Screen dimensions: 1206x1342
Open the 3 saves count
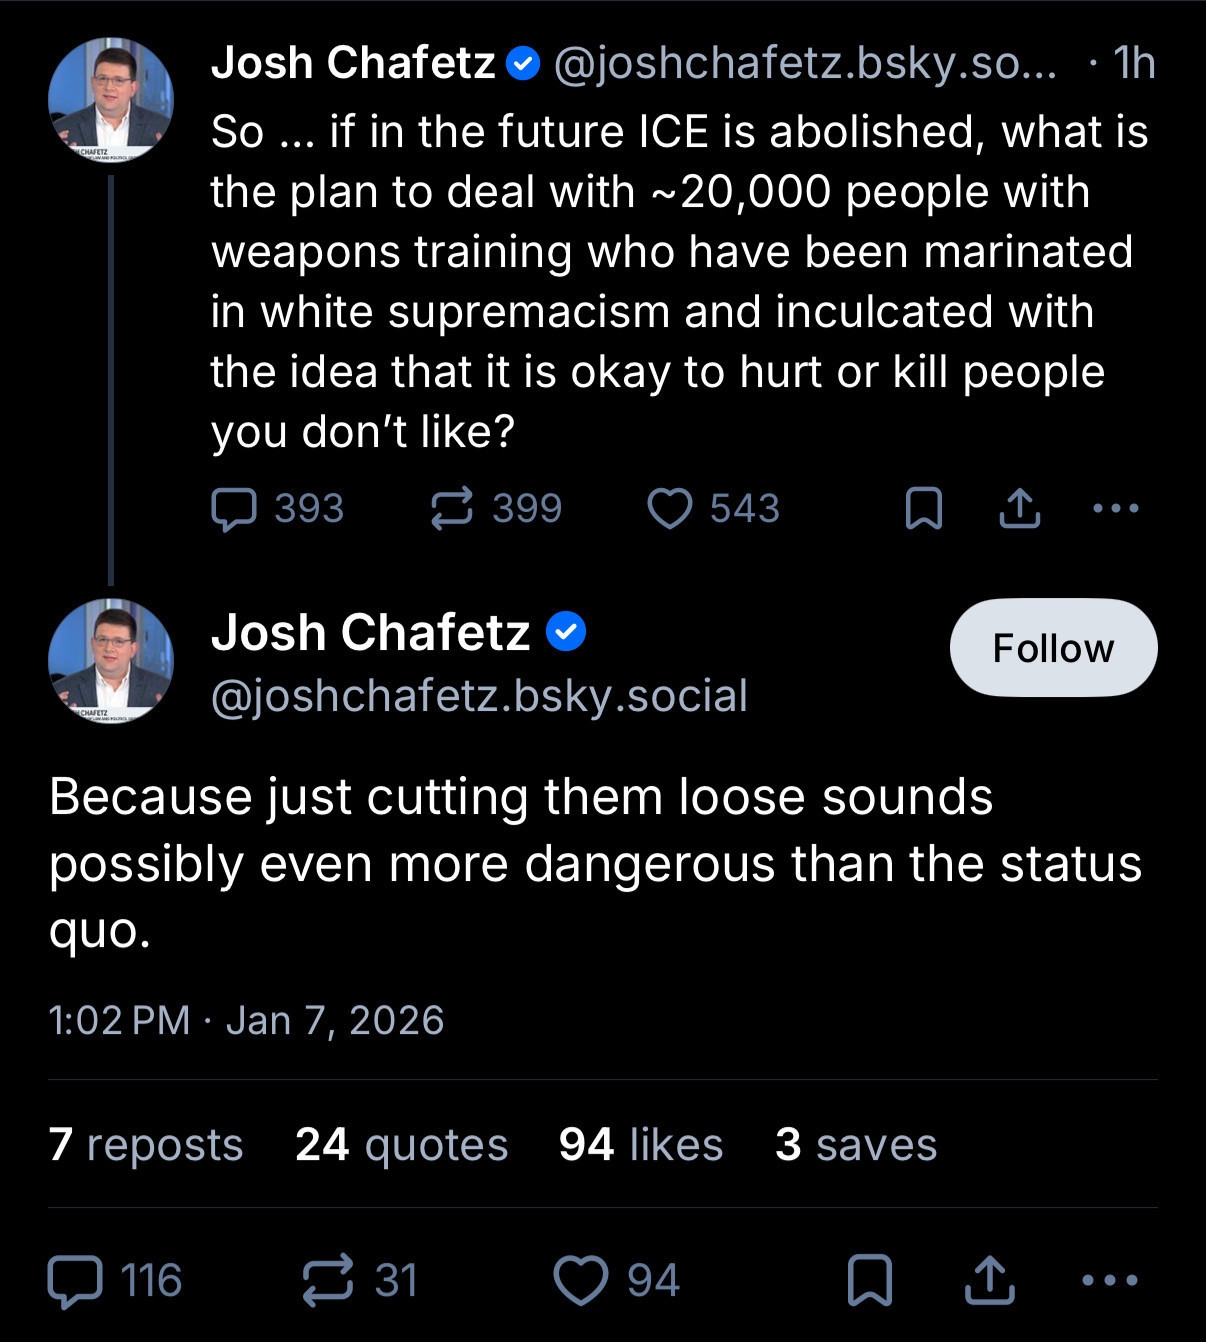(x=856, y=1144)
